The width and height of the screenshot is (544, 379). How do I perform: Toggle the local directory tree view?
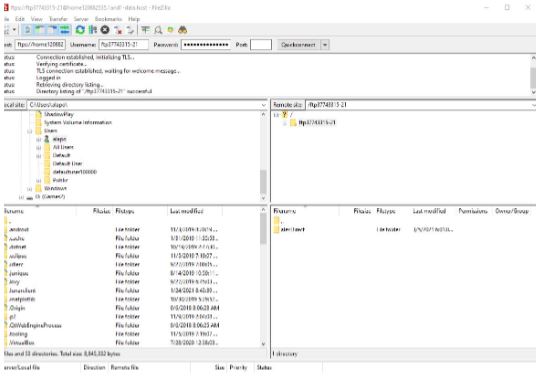tap(40, 30)
